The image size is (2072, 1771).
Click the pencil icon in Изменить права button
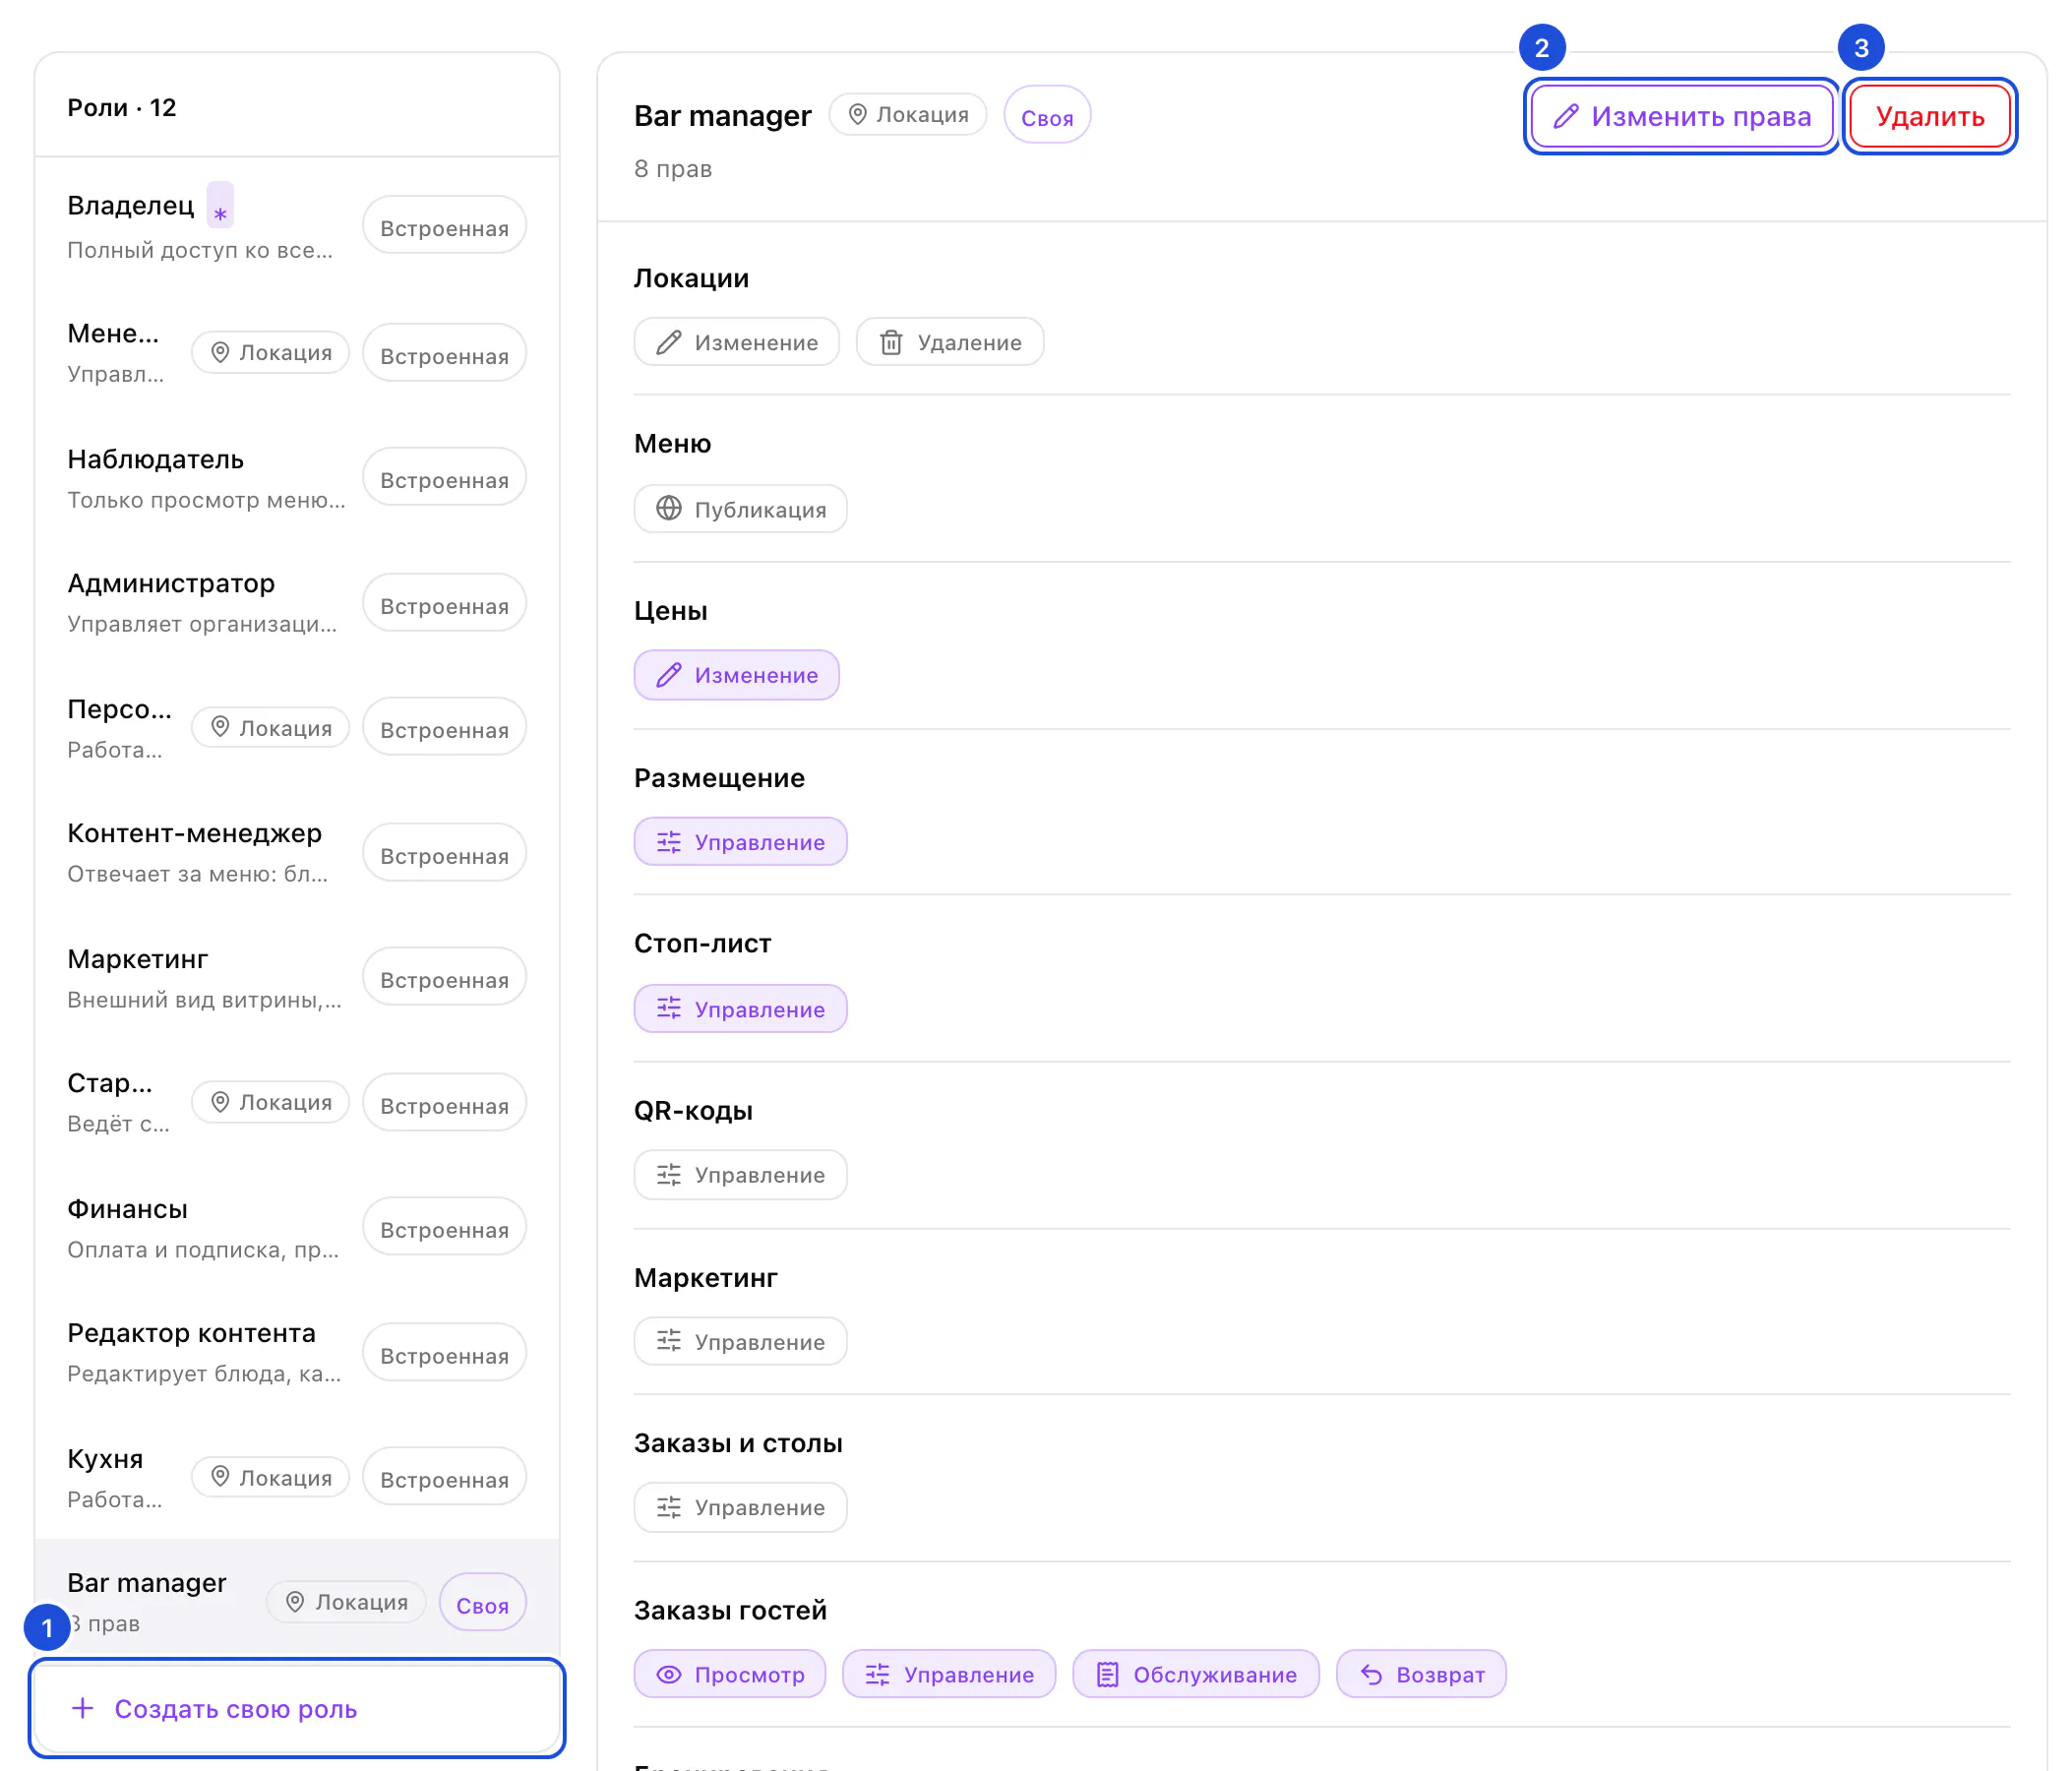pyautogui.click(x=1565, y=116)
